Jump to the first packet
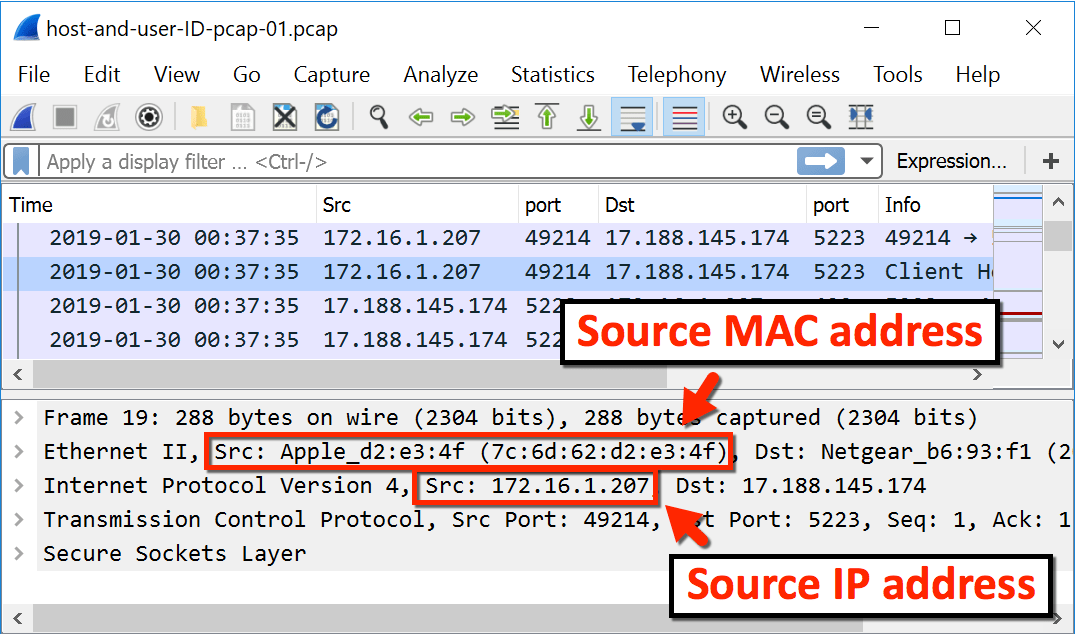1076x634 pixels. [x=547, y=117]
